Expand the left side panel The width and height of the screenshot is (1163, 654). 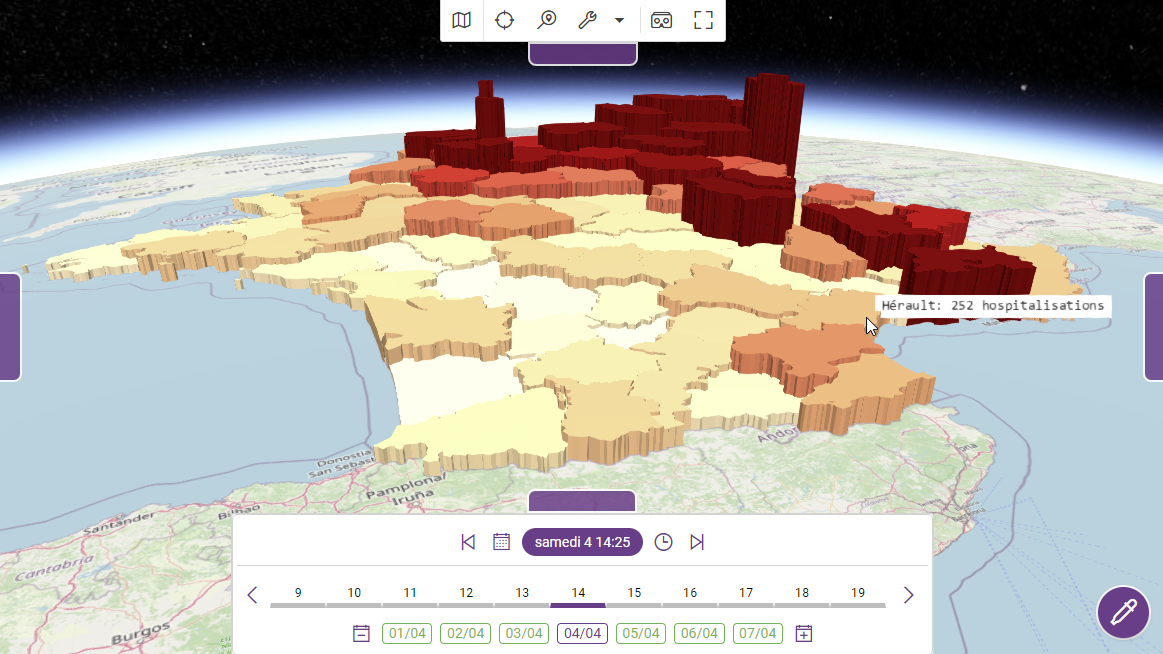point(10,327)
